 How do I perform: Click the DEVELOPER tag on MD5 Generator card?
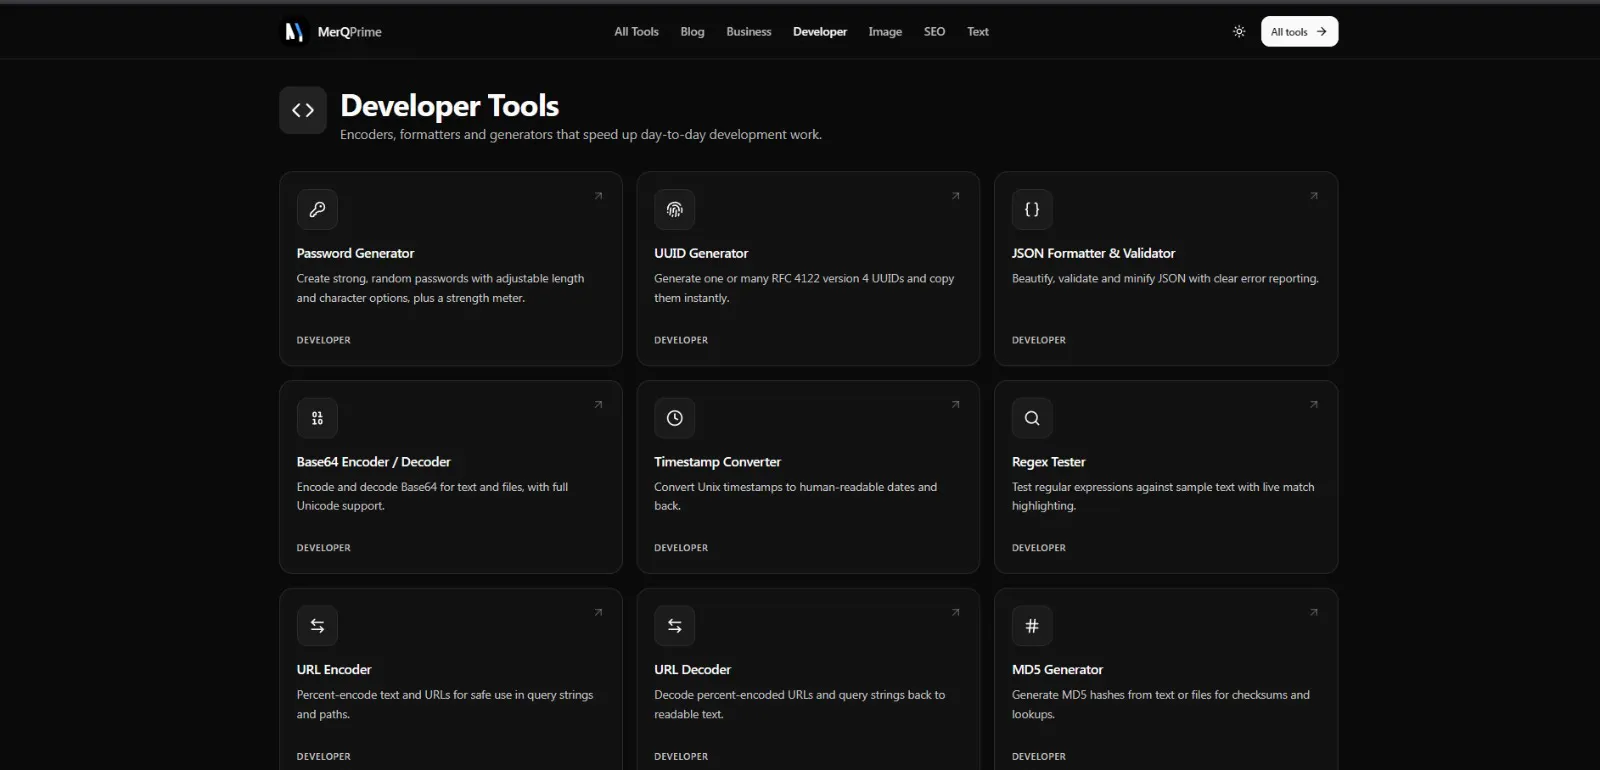(1038, 757)
